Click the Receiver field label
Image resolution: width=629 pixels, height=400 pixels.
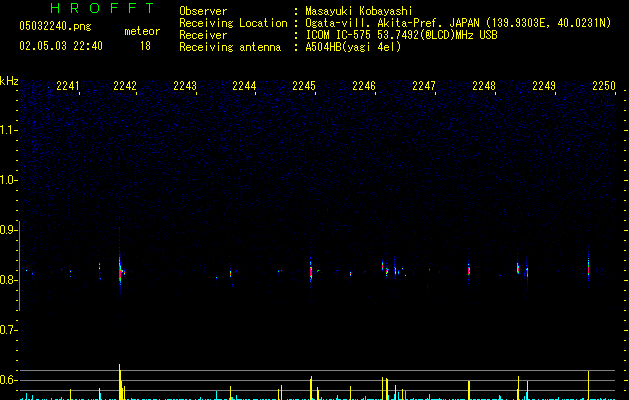203,35
